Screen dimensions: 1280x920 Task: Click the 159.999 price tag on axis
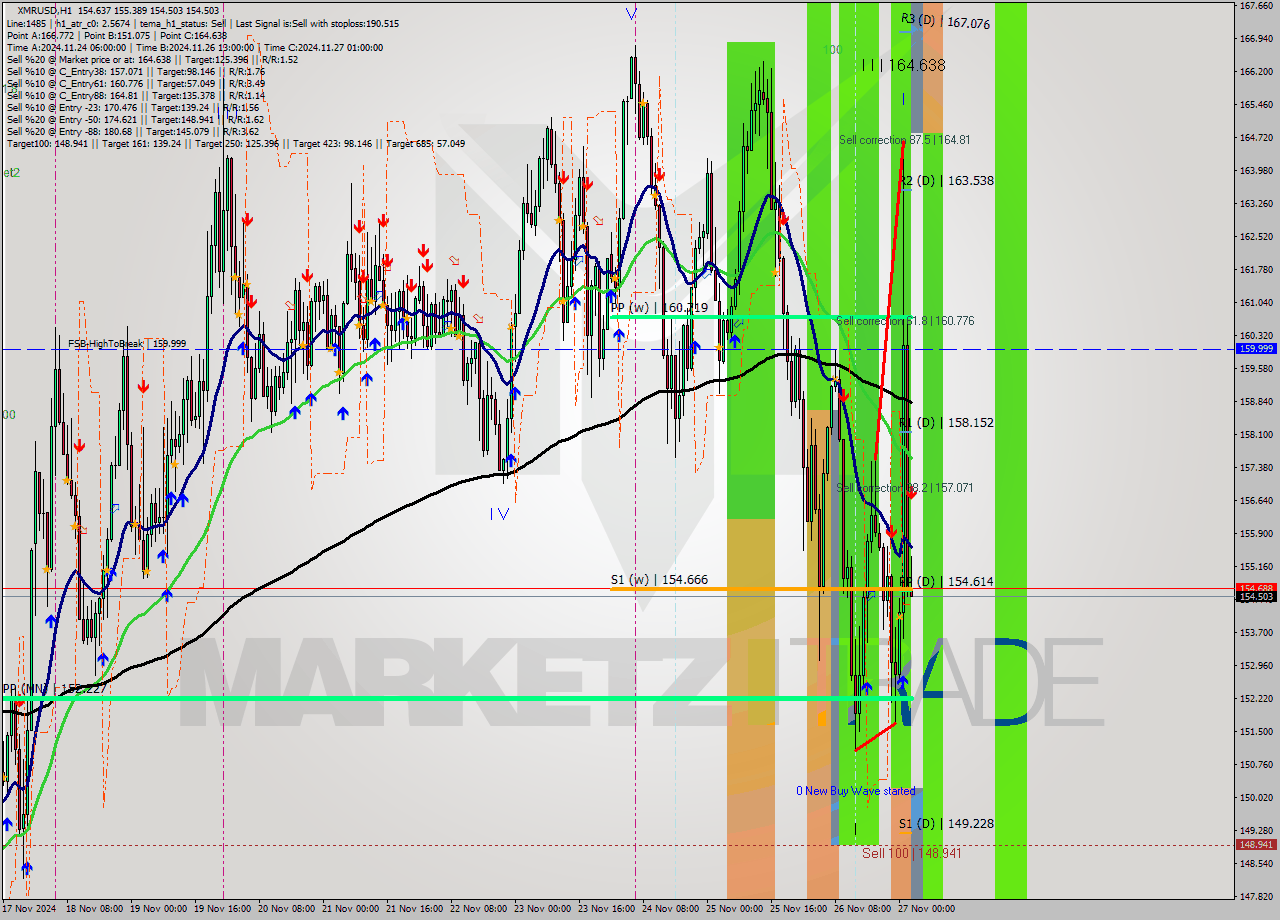tap(1256, 349)
